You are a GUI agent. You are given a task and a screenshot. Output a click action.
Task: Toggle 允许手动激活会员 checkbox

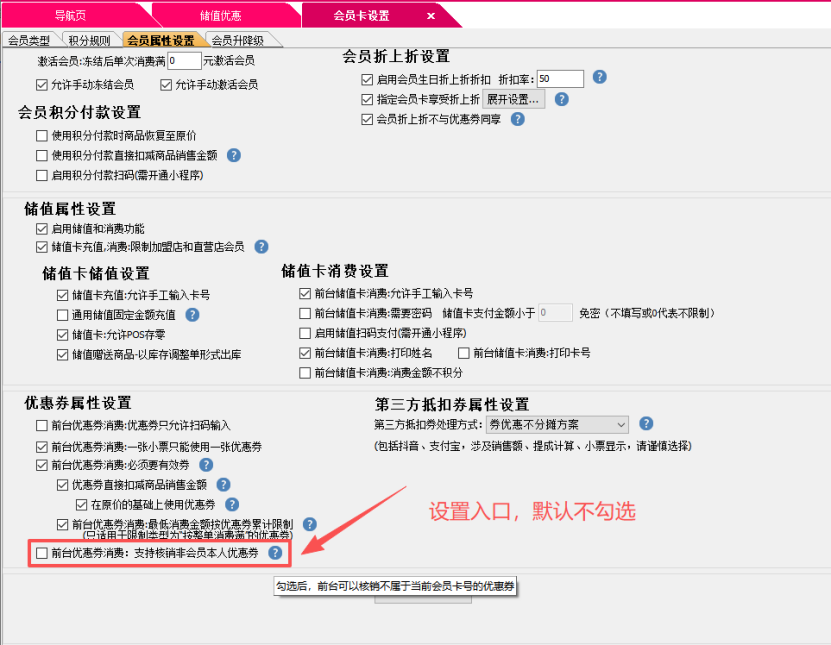tap(166, 85)
